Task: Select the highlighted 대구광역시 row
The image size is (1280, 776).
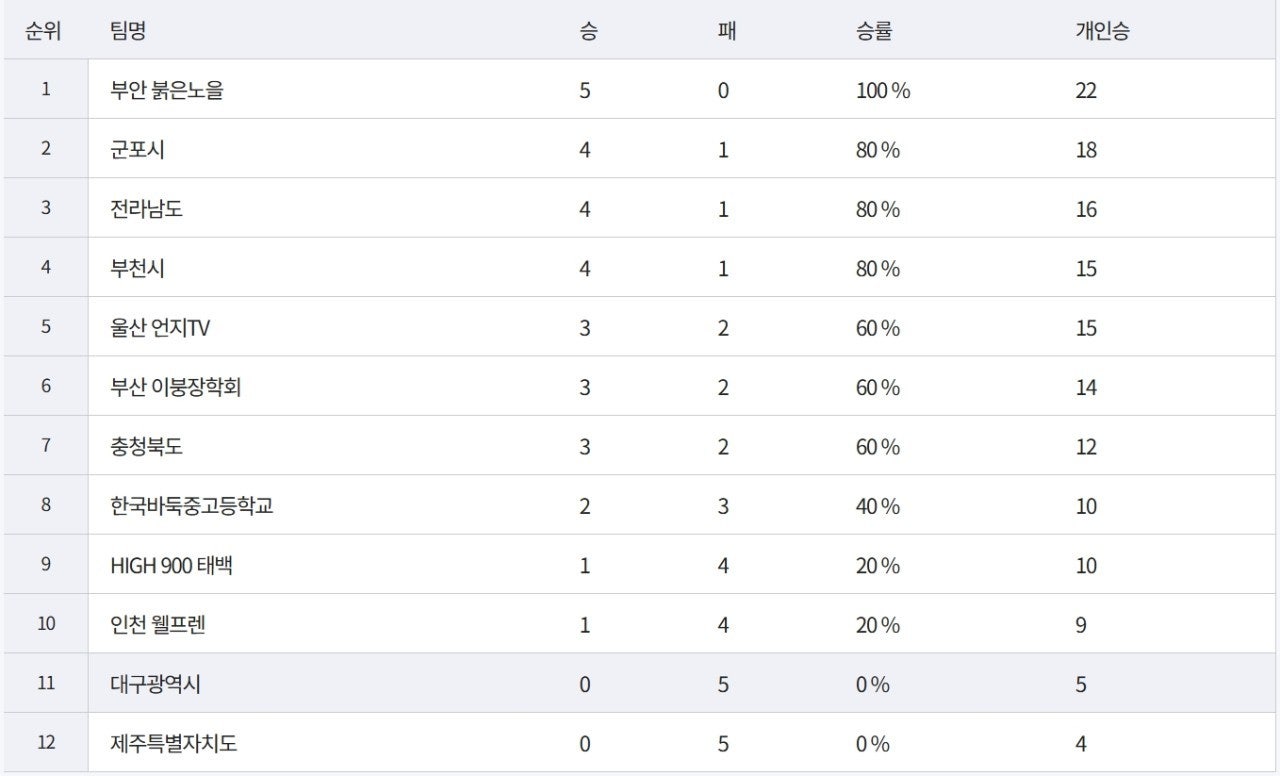Action: (x=156, y=685)
